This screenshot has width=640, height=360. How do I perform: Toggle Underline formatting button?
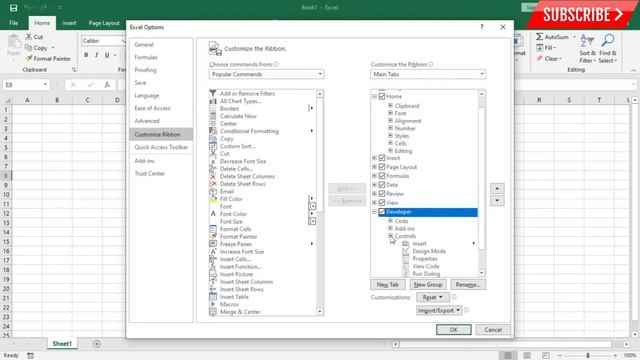click(x=107, y=55)
